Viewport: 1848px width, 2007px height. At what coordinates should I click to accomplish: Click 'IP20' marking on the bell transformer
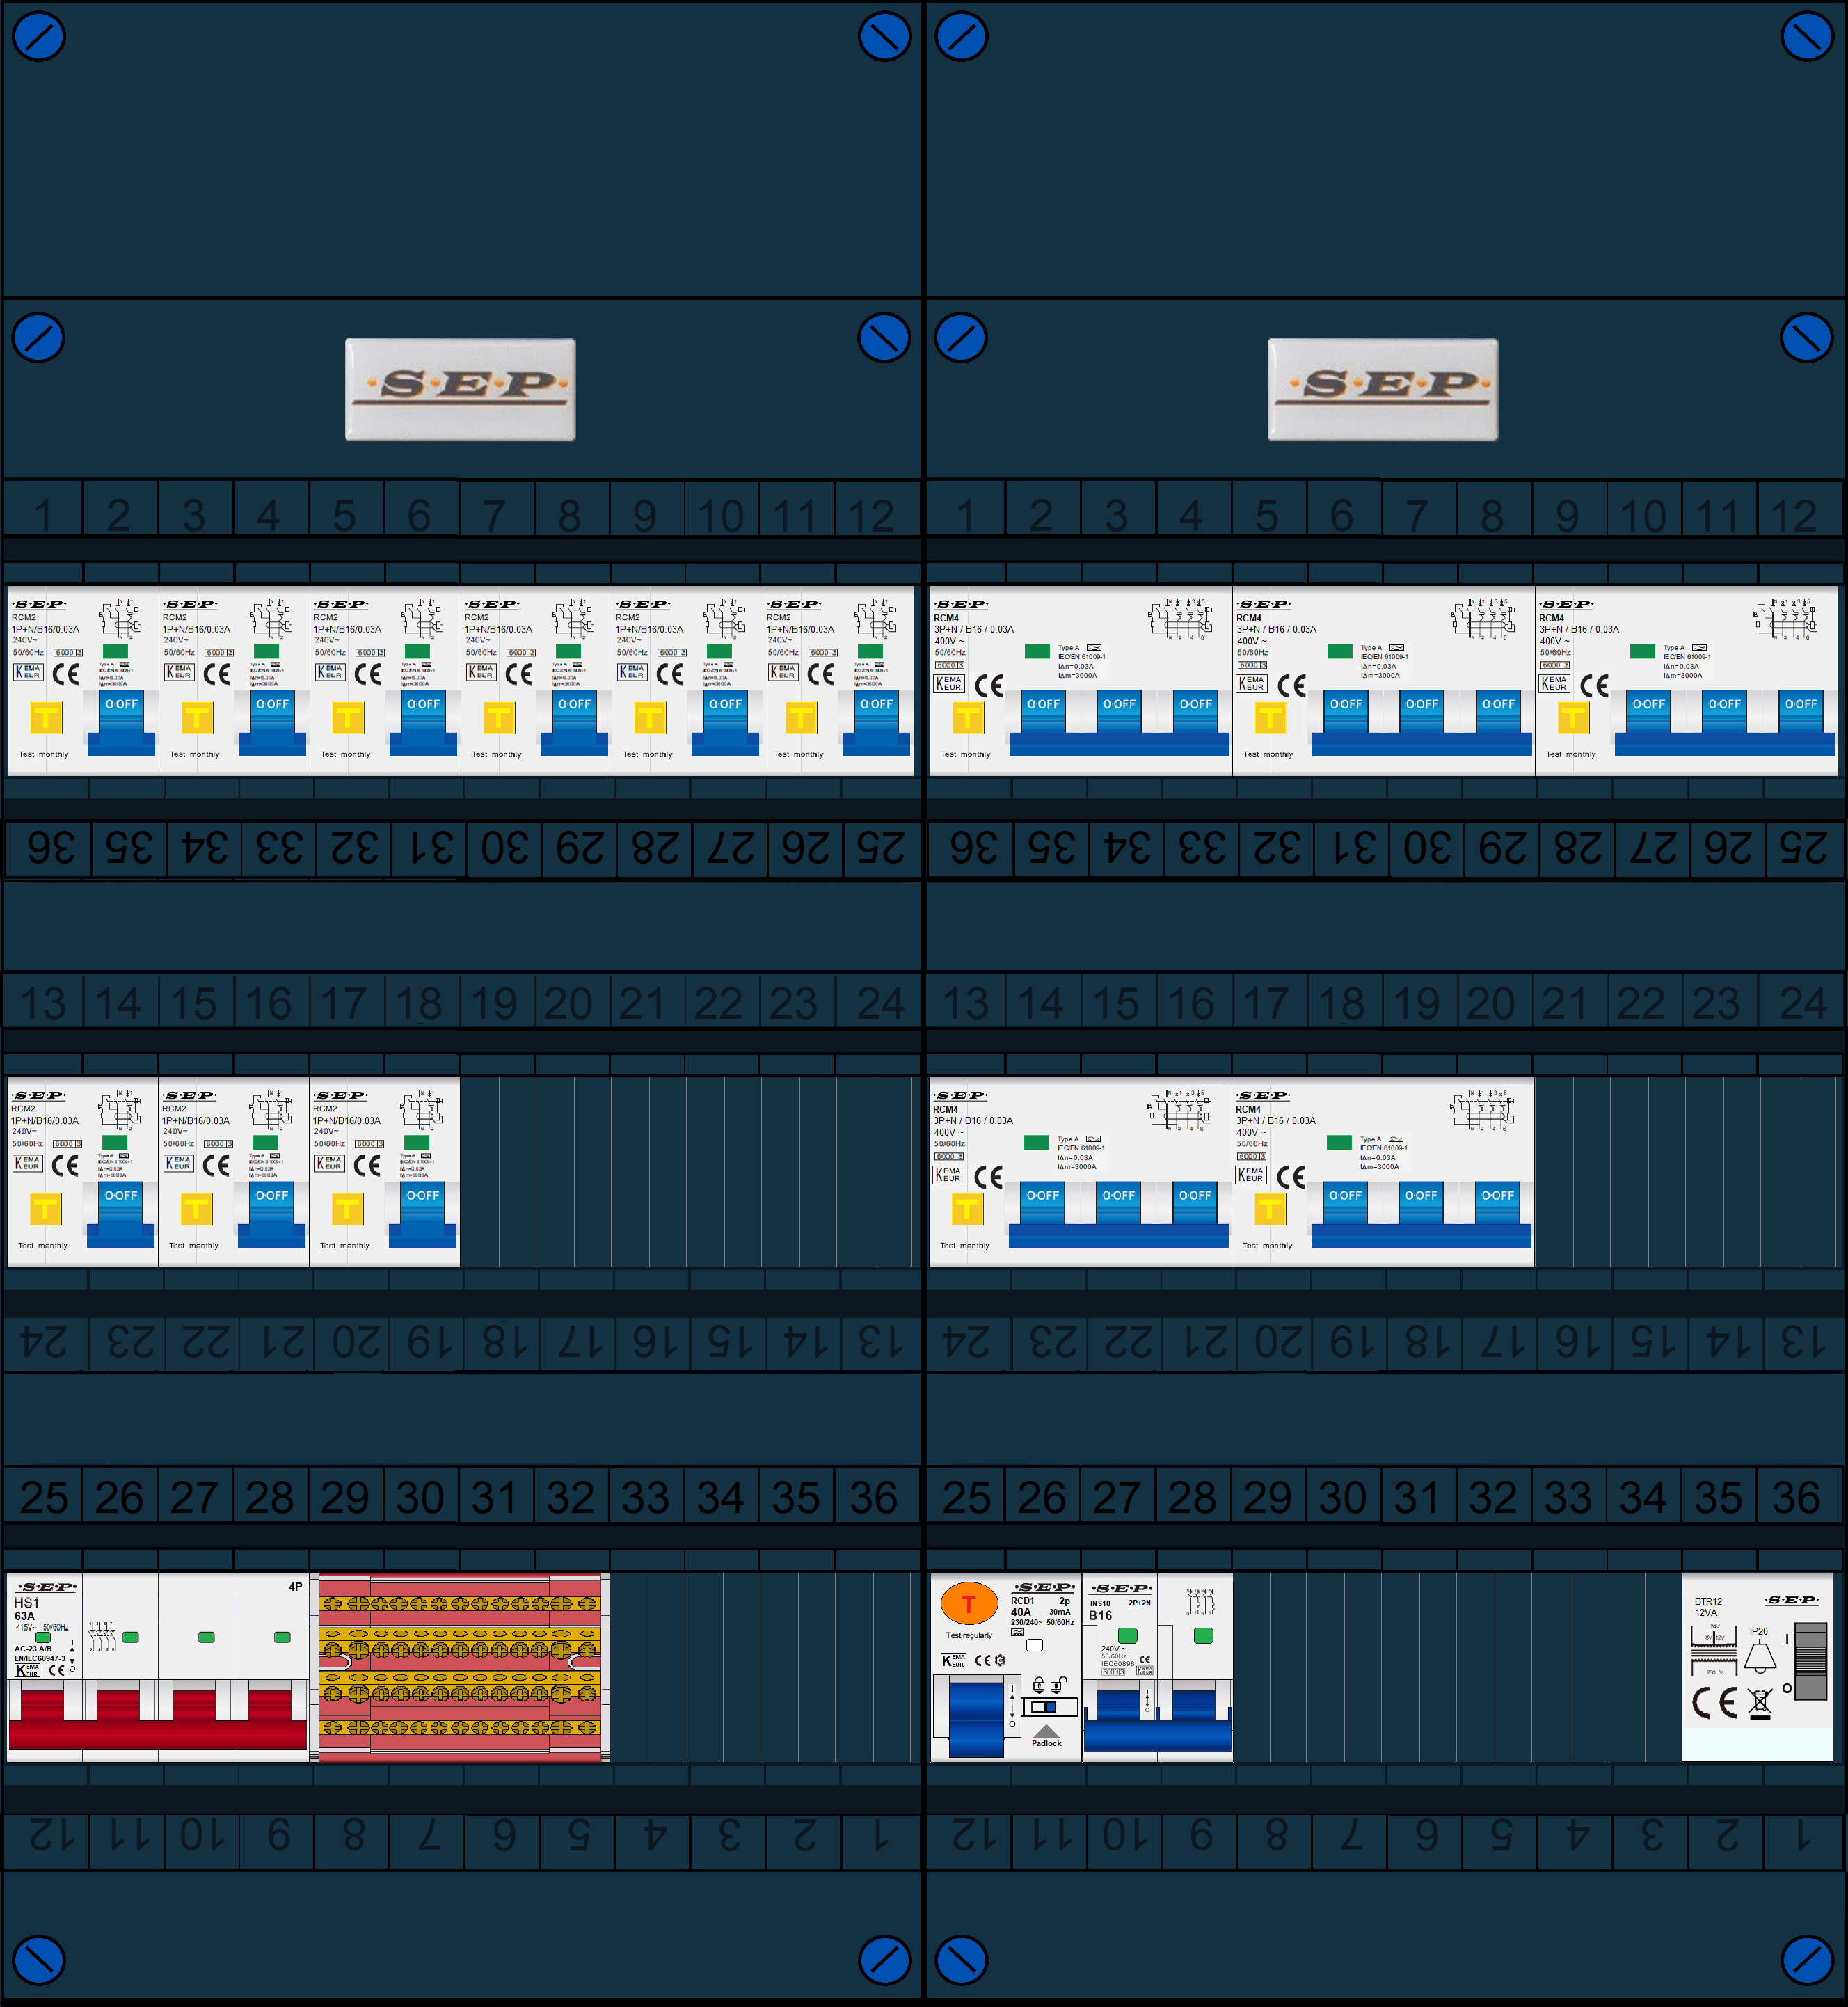(x=1759, y=1631)
